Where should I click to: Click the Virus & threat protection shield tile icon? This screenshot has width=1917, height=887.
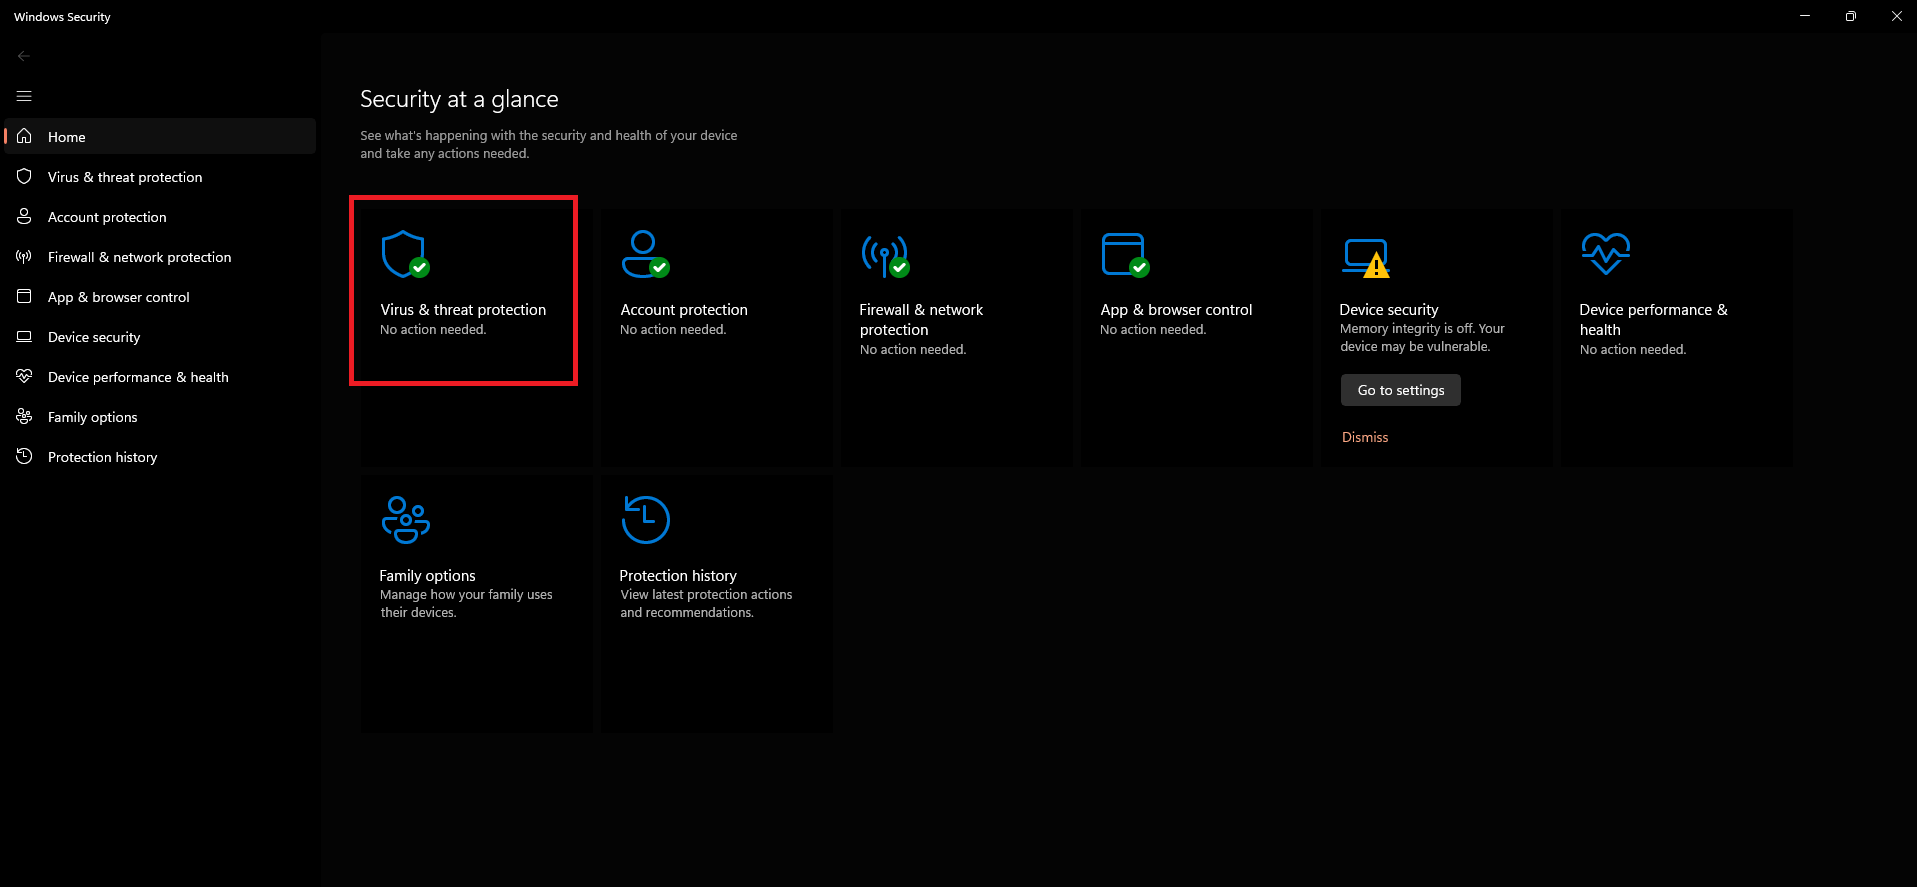click(405, 254)
